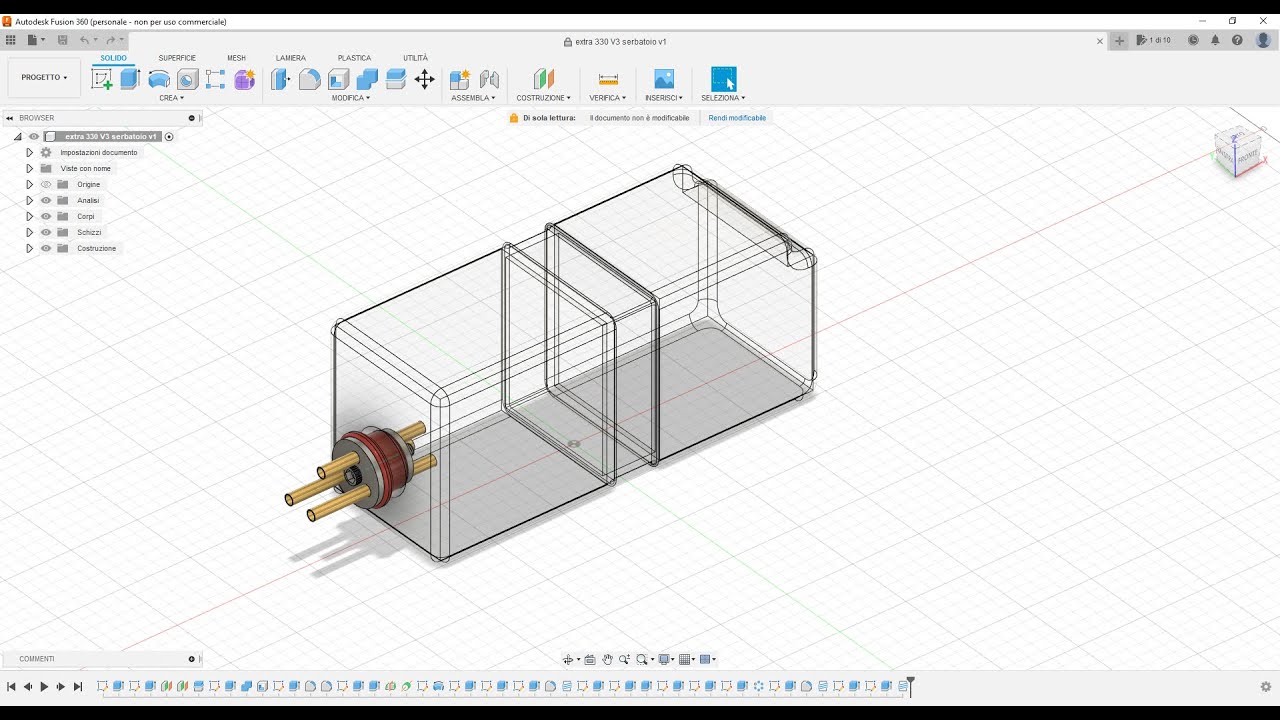This screenshot has width=1280, height=720.
Task: Open the ASSEMBLA dropdown menu
Action: 473,98
